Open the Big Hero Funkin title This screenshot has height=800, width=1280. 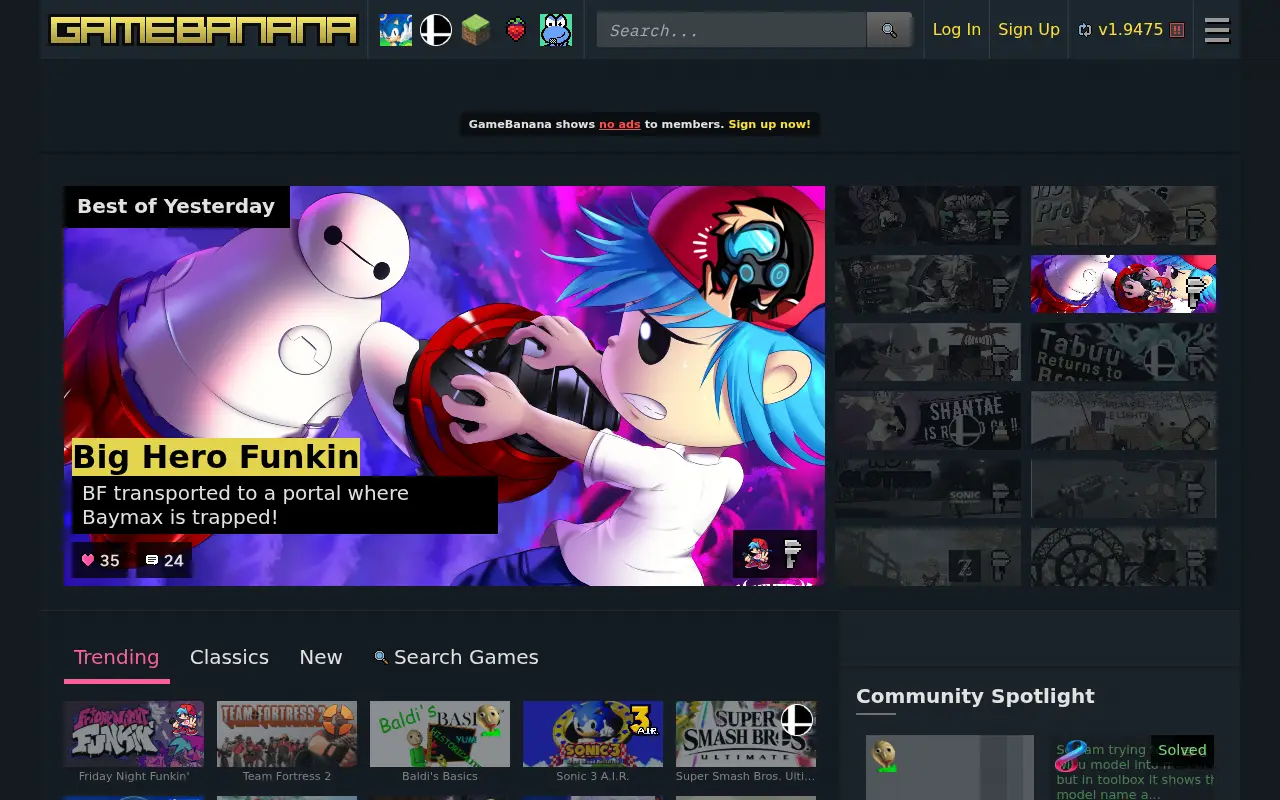(x=216, y=457)
